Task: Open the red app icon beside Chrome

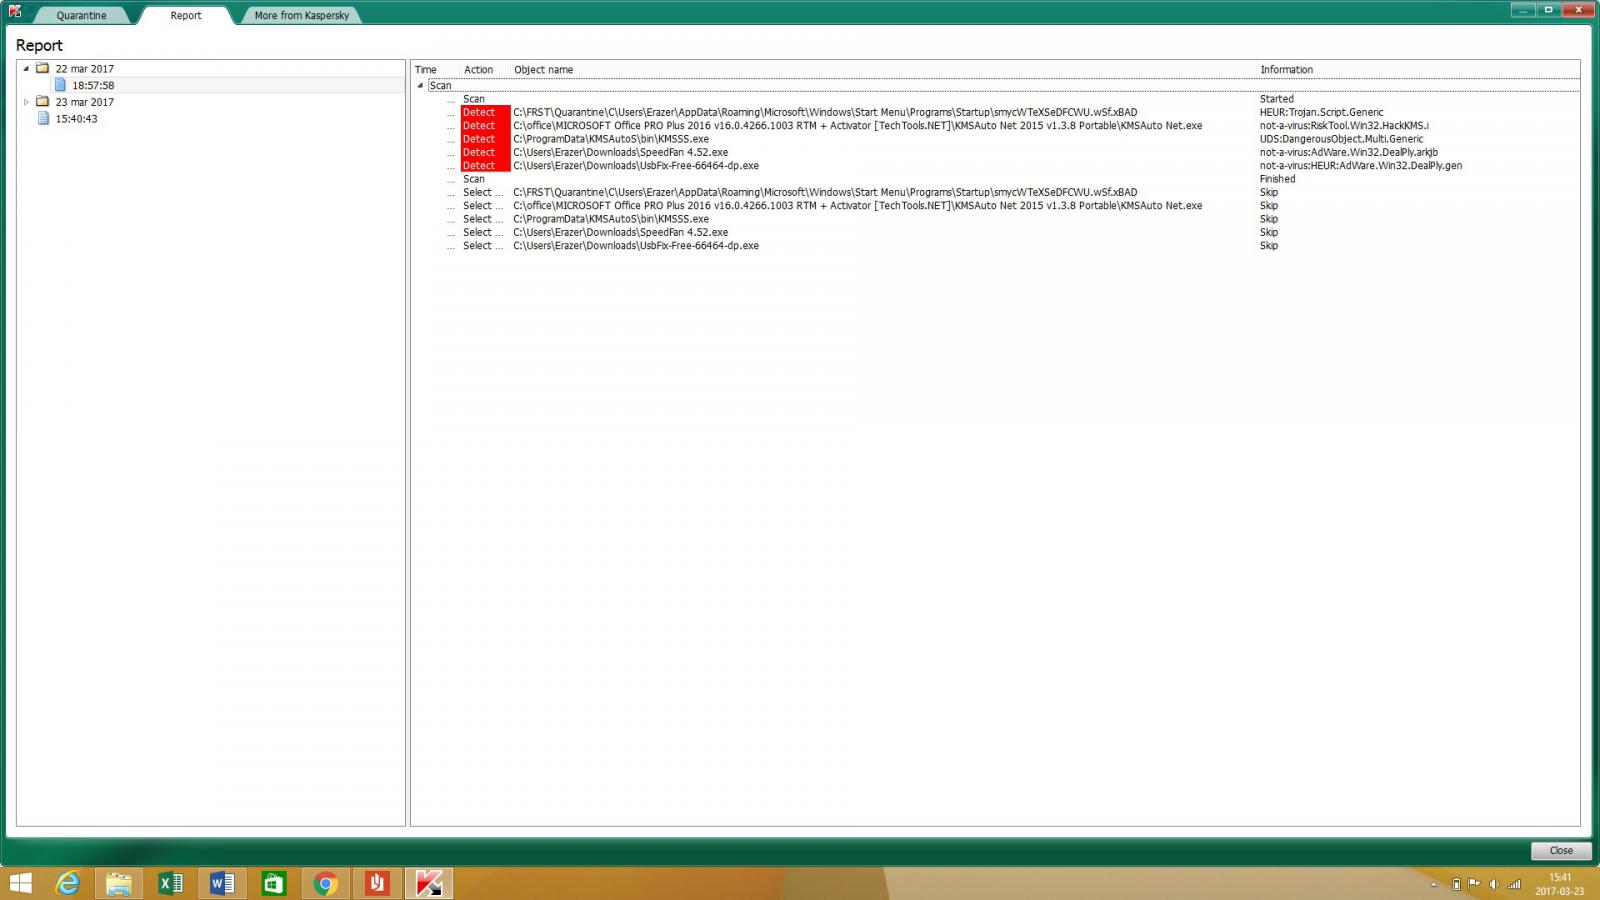Action: [377, 883]
